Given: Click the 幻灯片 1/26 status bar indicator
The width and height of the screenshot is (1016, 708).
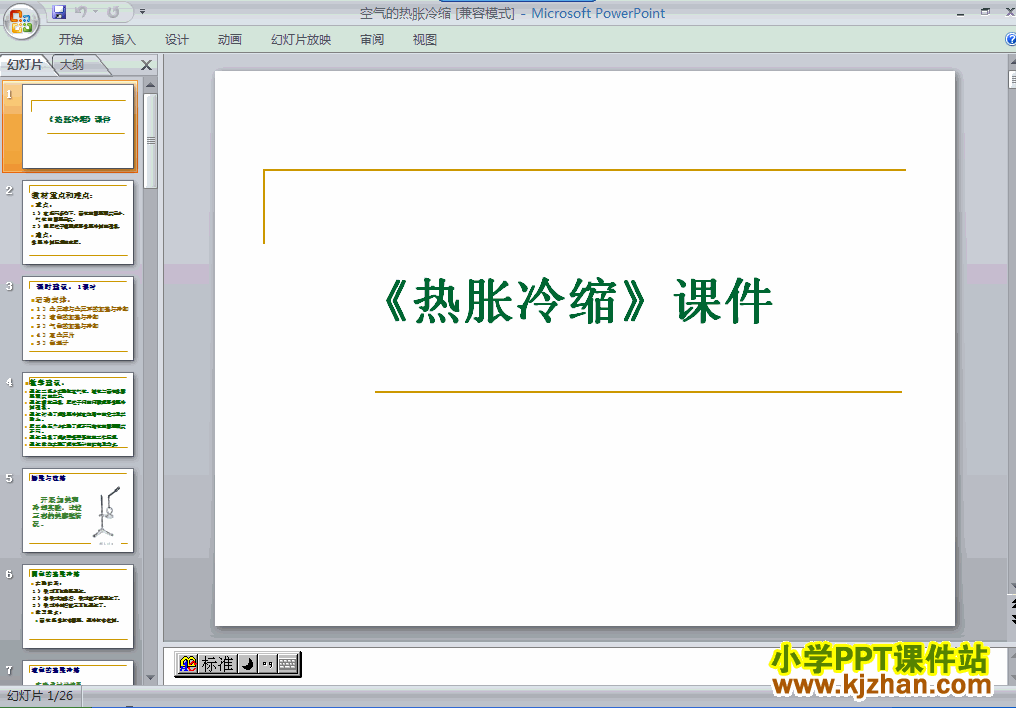Looking at the screenshot, I should coord(40,696).
